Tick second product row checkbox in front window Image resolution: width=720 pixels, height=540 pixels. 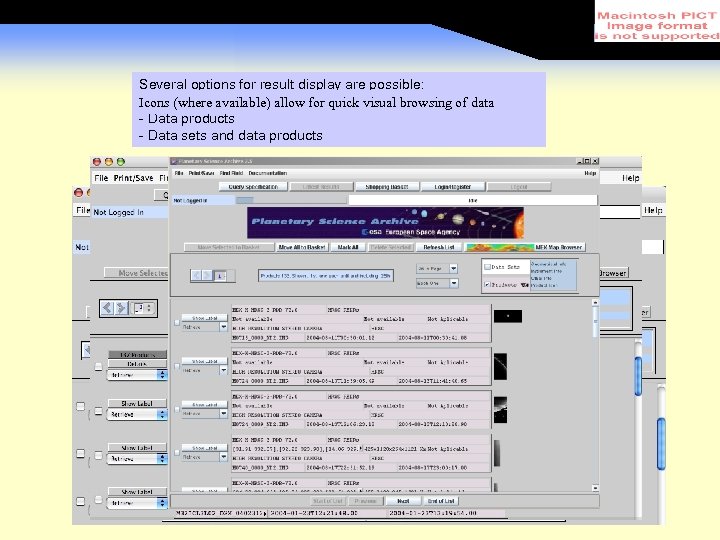tap(177, 366)
